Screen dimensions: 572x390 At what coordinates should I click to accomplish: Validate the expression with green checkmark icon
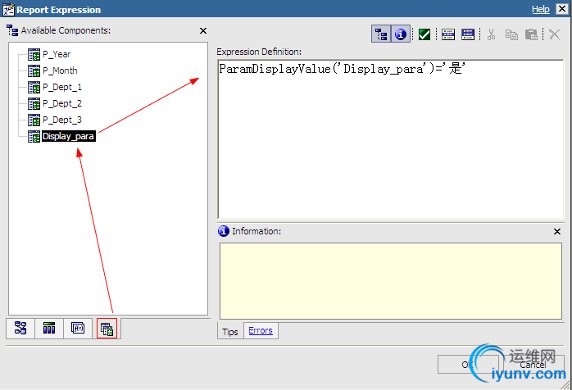(424, 35)
